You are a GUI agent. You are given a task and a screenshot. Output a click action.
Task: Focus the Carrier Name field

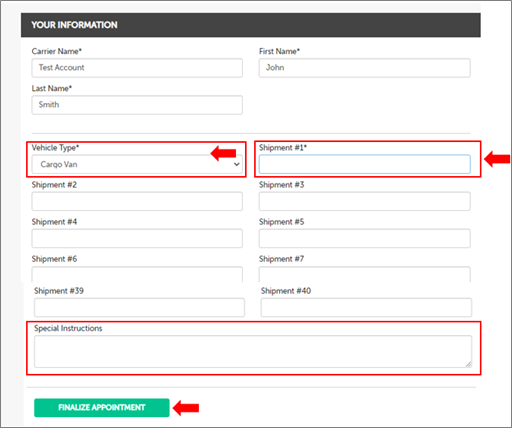point(137,68)
